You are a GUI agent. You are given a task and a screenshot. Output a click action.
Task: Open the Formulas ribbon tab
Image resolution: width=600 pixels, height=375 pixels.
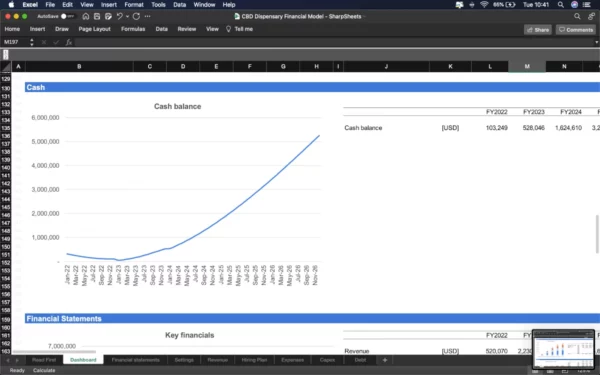point(133,29)
